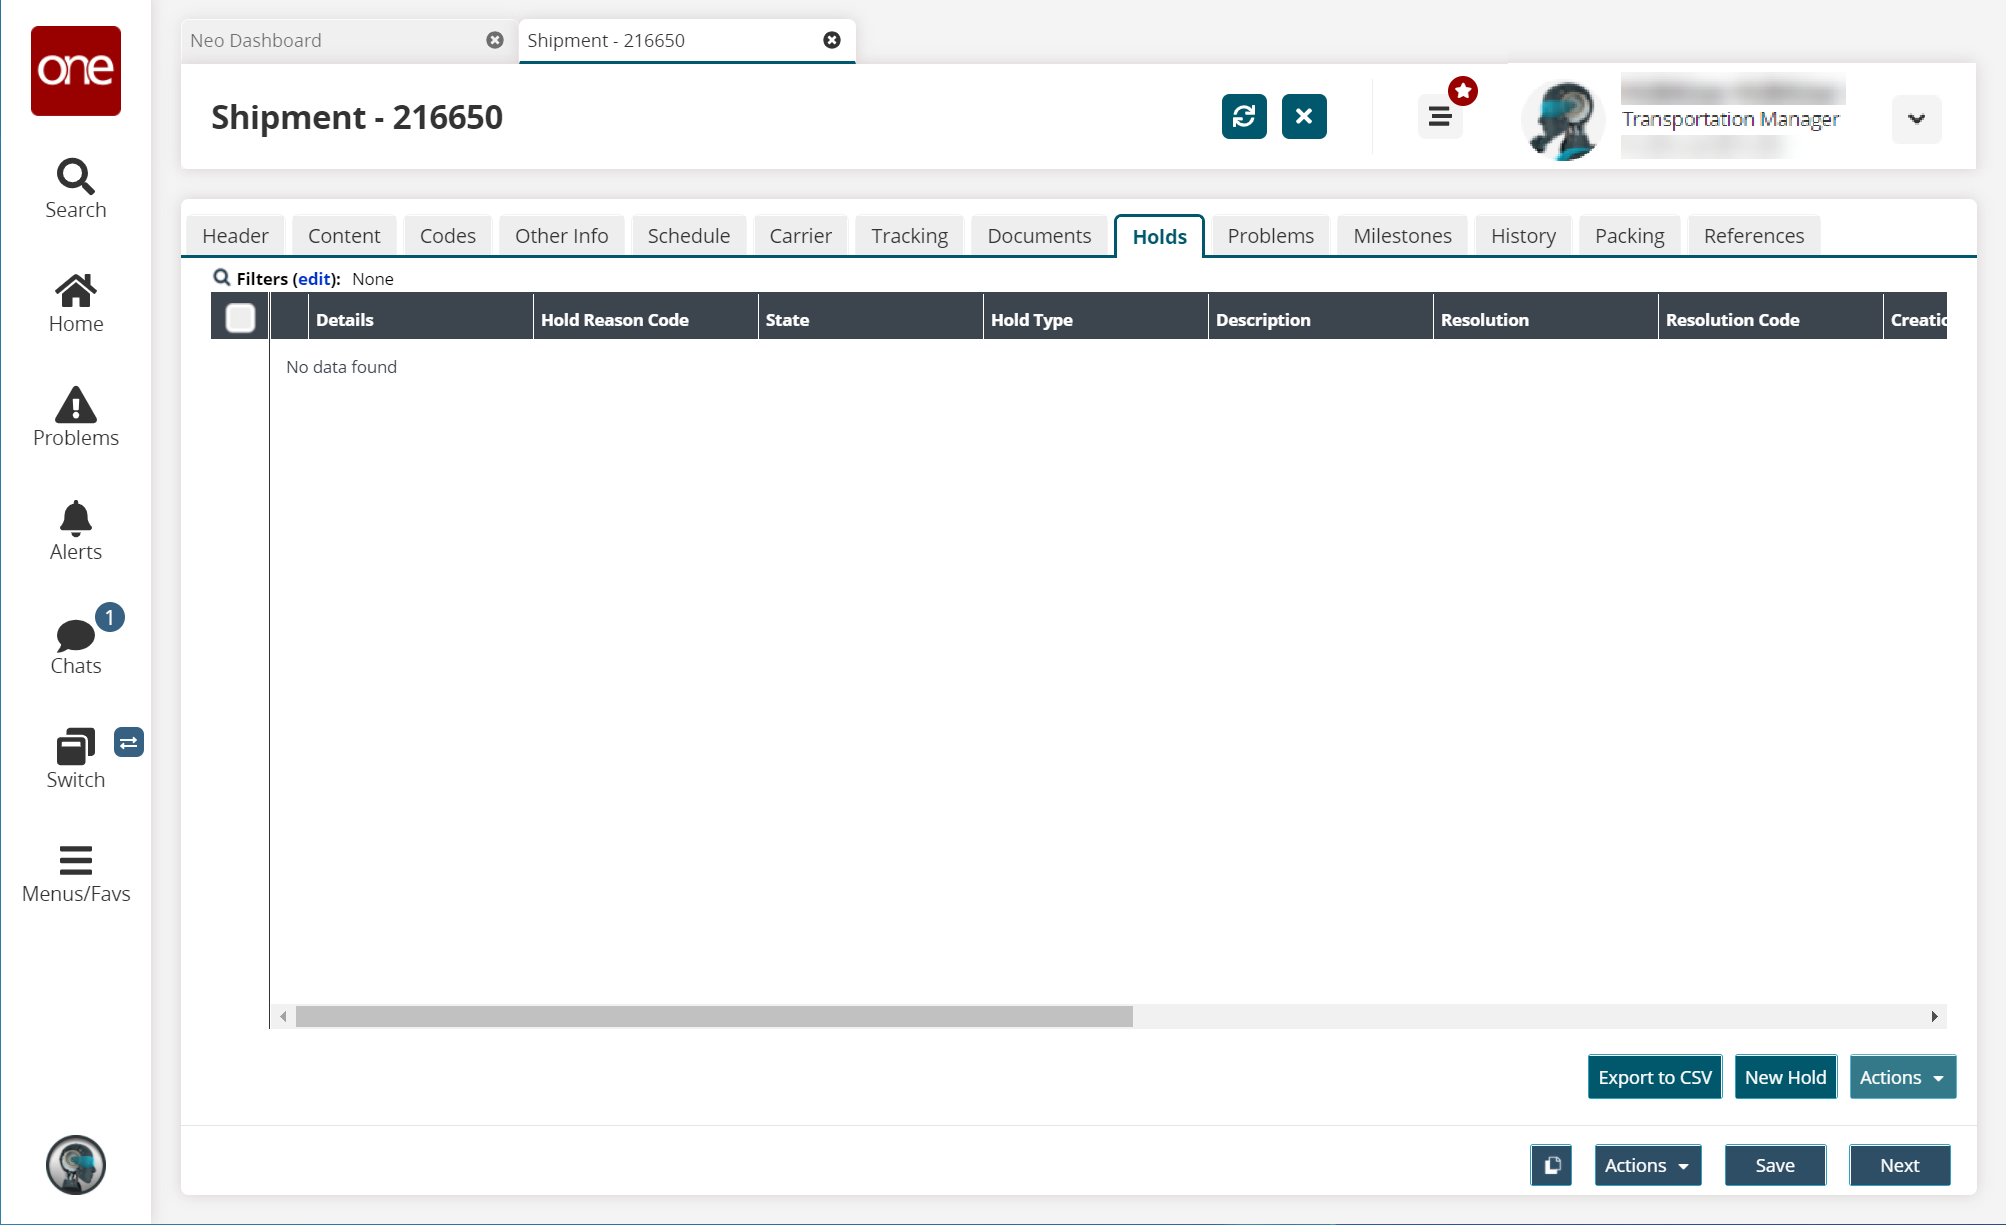Image resolution: width=2006 pixels, height=1225 pixels.
Task: Click the Switch/transfer icon in sidebar
Action: [x=126, y=742]
